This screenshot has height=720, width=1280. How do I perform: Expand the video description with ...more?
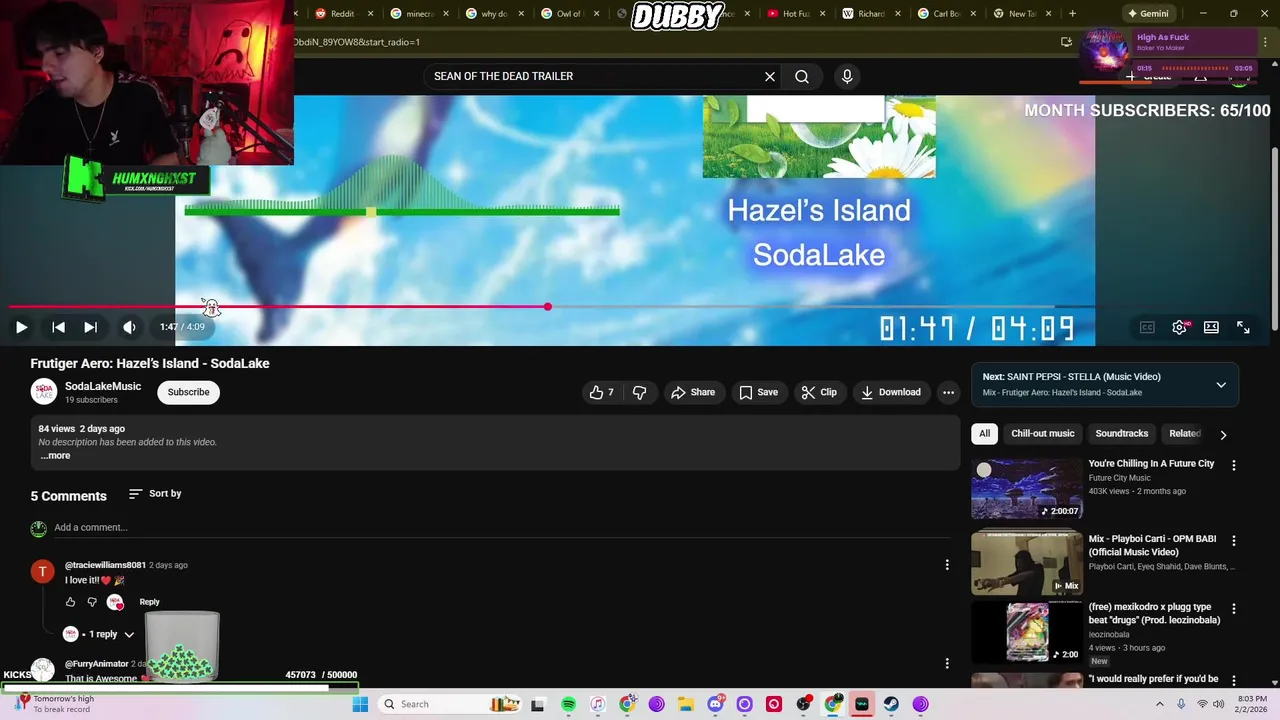55,456
